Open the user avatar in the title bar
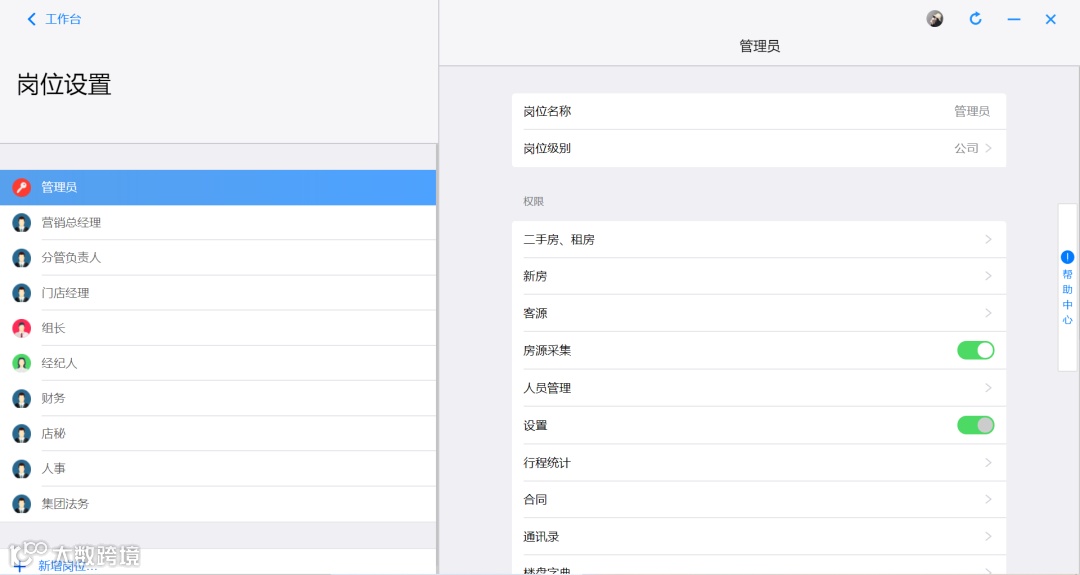This screenshot has width=1080, height=575. tap(935, 19)
